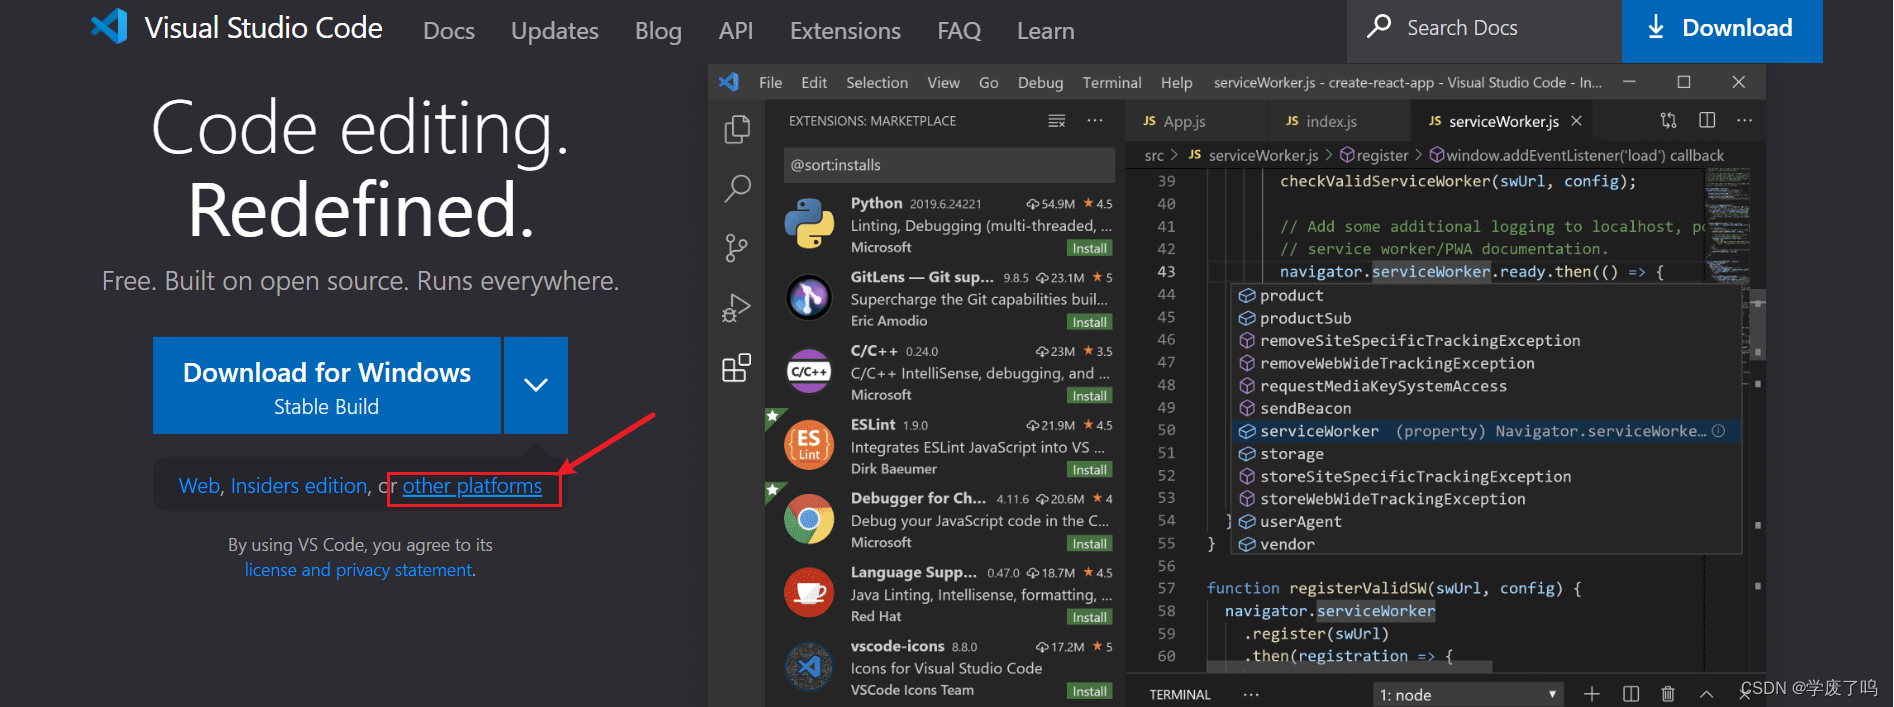Split the editor to the right

[x=1707, y=120]
